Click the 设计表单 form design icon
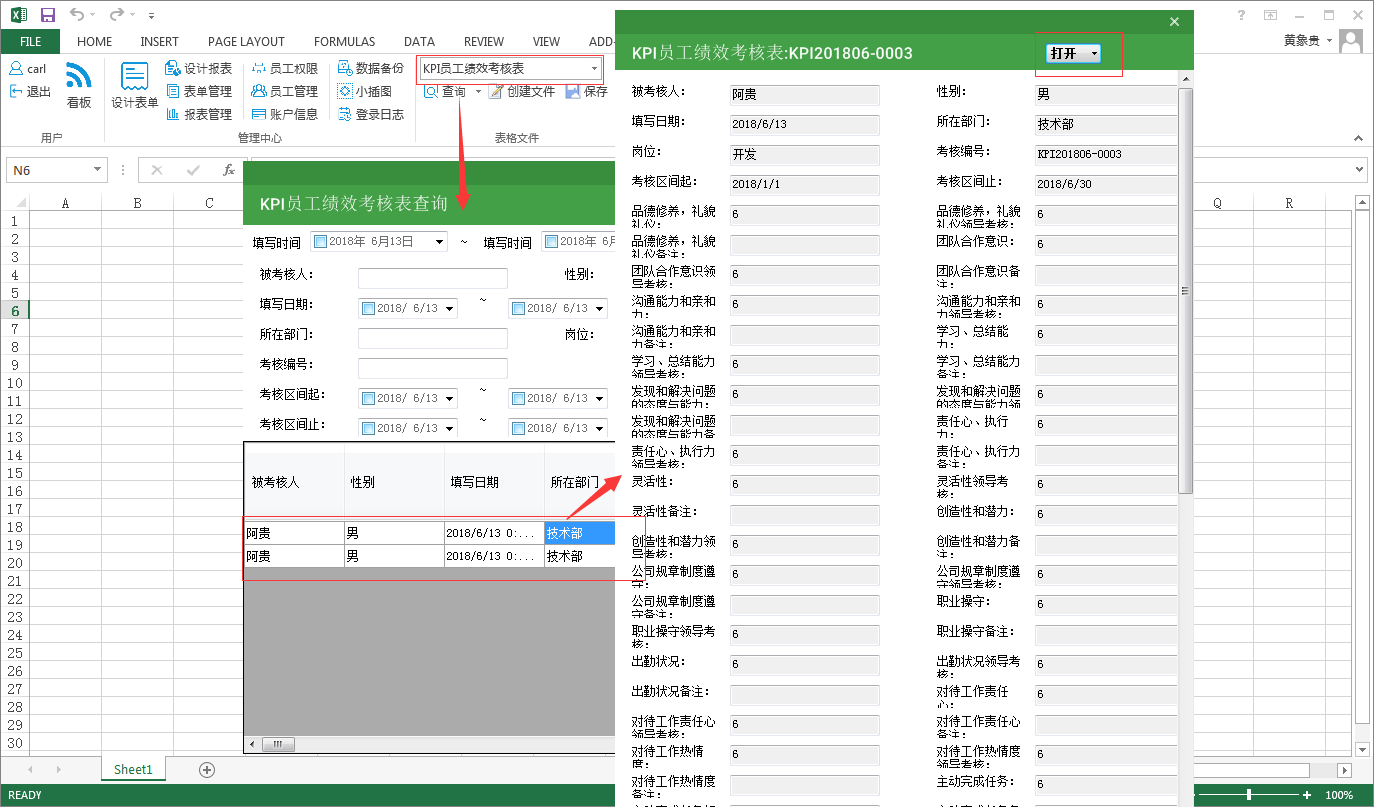1374x807 pixels. 134,84
